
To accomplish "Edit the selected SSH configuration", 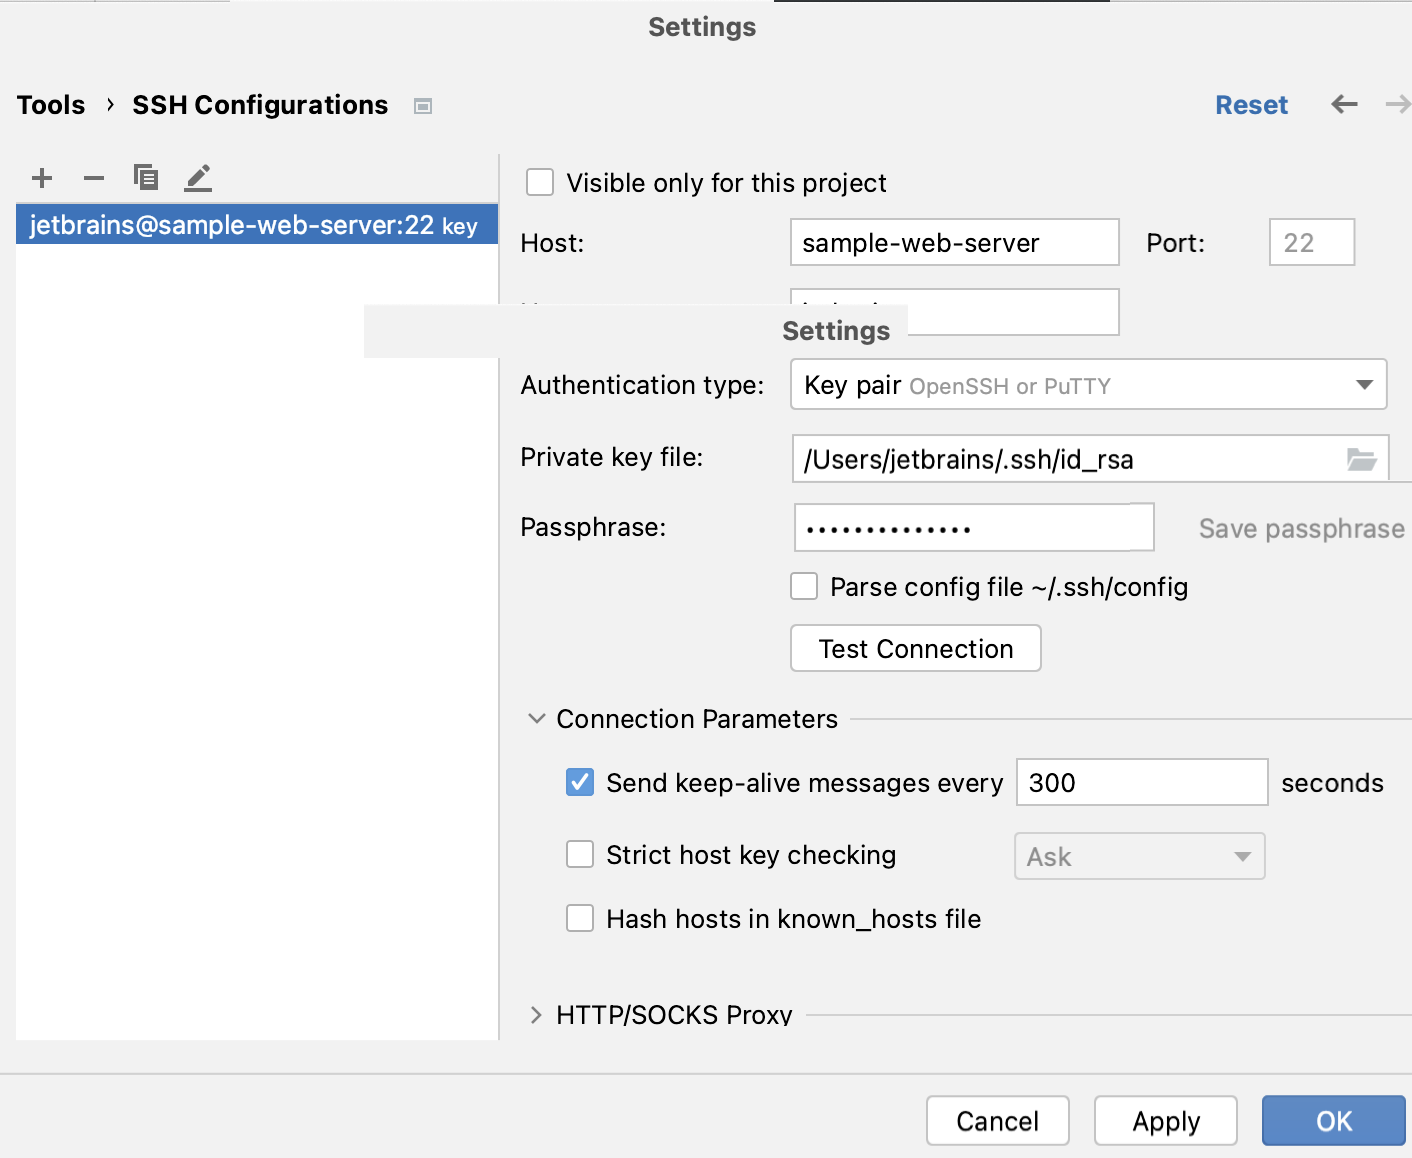I will (x=198, y=177).
